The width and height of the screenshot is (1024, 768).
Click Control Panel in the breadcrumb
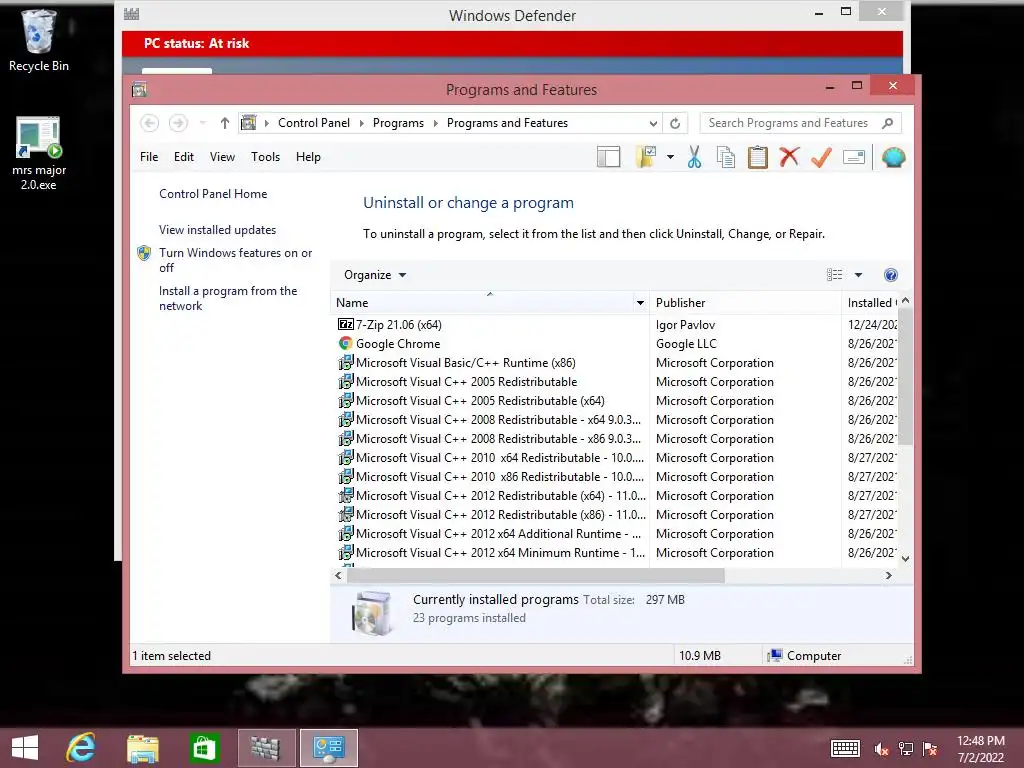click(314, 123)
